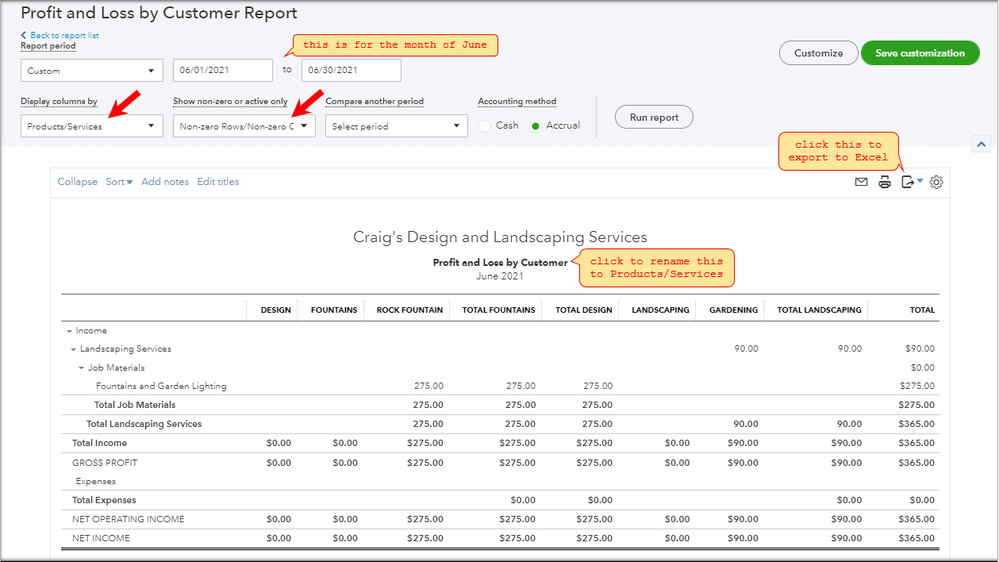Click Back to report list link
This screenshot has width=999, height=562.
click(x=64, y=35)
